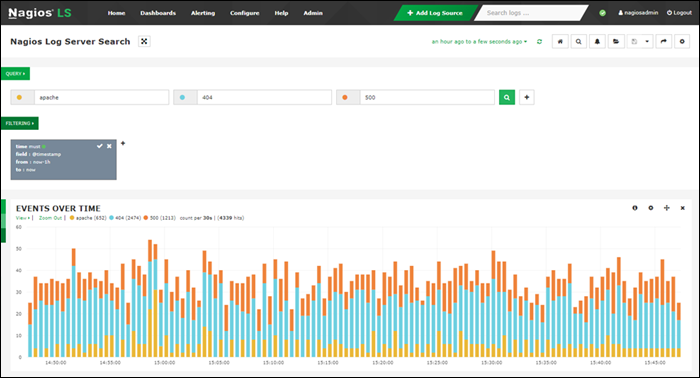Click the Add Log Source button
Screen dimensions: 700x378
(x=435, y=13)
